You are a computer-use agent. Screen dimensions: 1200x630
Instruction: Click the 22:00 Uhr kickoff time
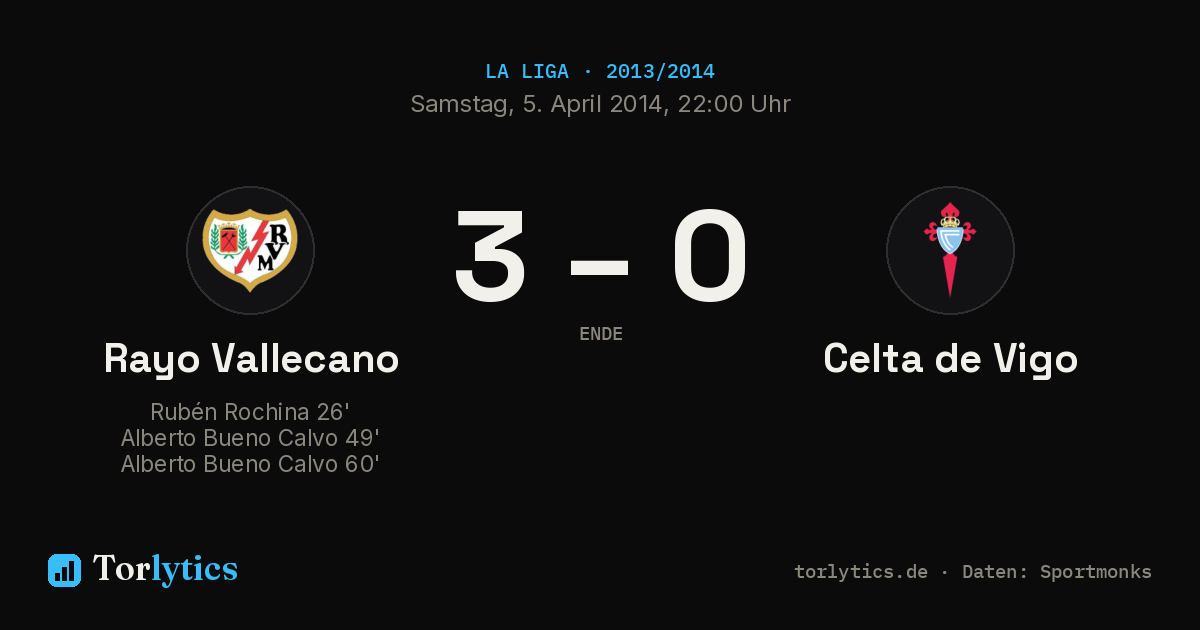[x=734, y=104]
